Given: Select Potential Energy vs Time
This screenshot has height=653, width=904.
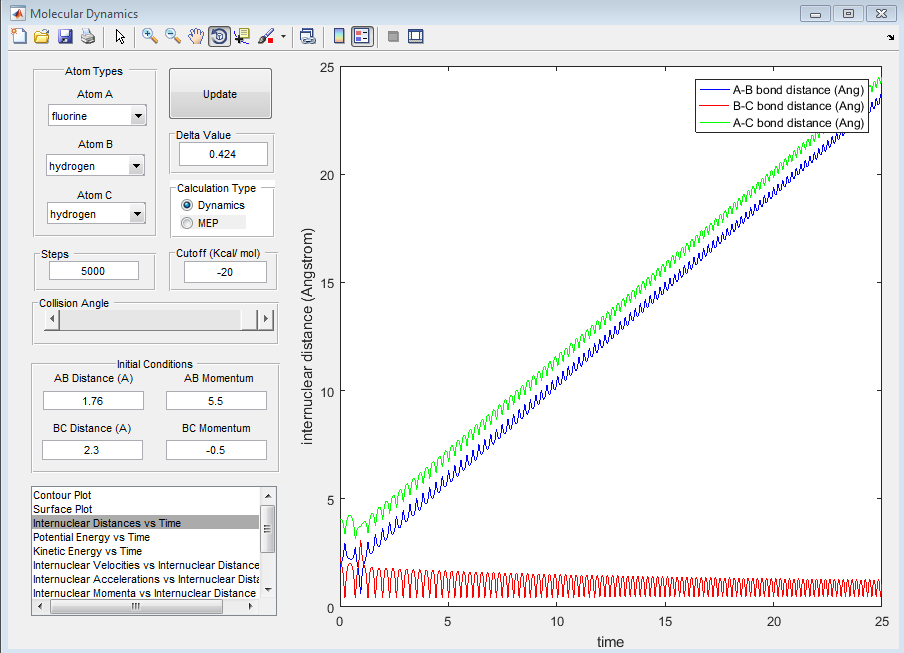Looking at the screenshot, I should point(145,537).
